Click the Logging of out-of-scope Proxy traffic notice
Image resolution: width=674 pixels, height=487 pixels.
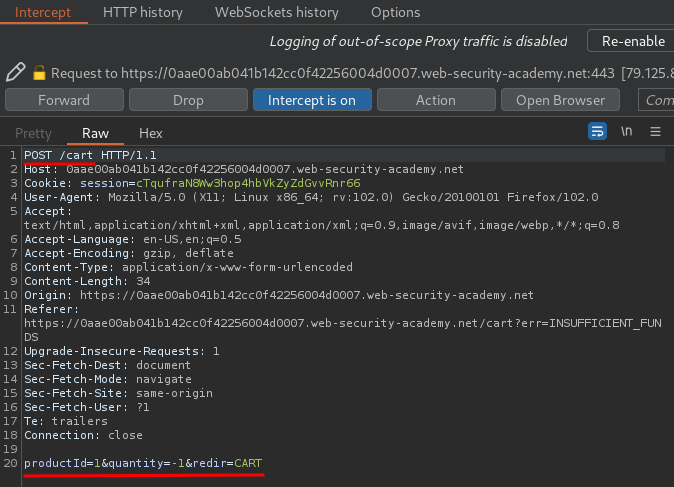pos(418,41)
